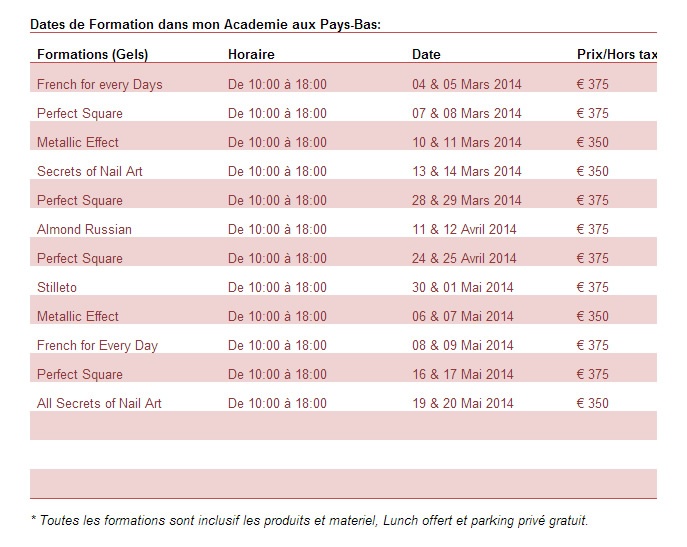This screenshot has width=687, height=547.
Task: Click the date 06 & 07 Mai 2014
Action: click(463, 316)
